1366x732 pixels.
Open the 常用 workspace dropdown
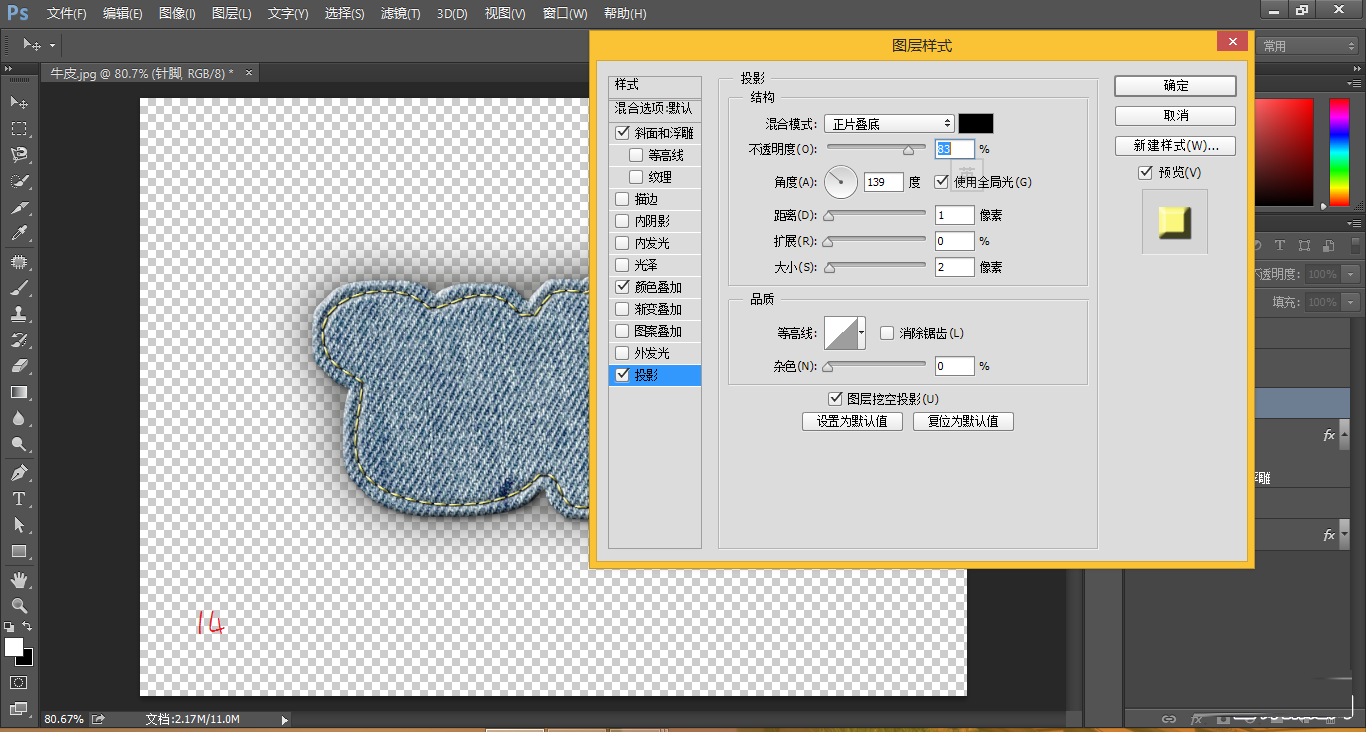(x=1307, y=45)
